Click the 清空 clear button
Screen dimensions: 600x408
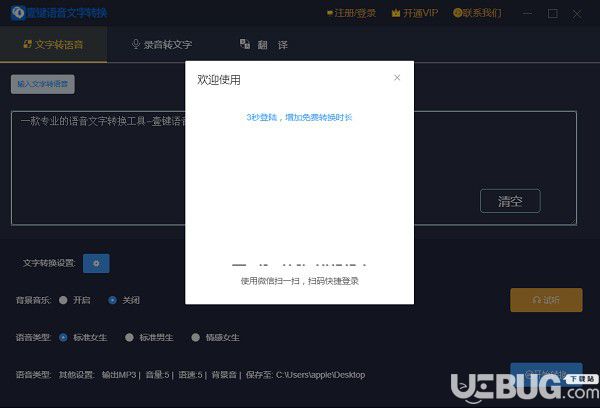pyautogui.click(x=510, y=201)
